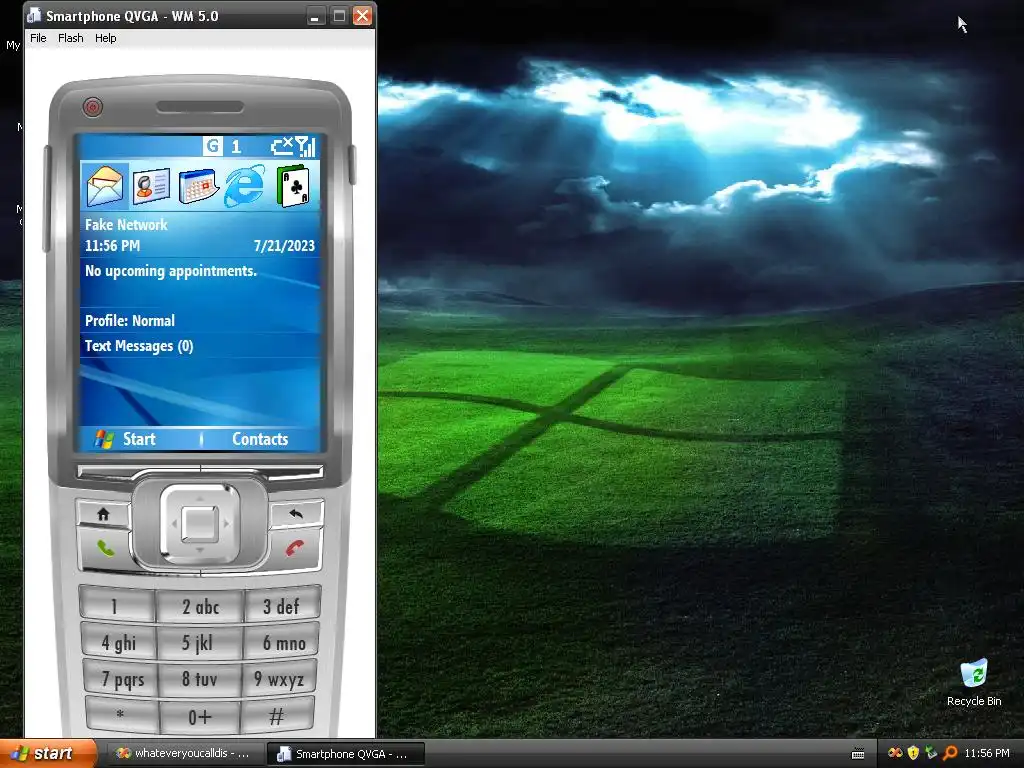The height and width of the screenshot is (768, 1024).
Task: Click the right hardware softkey bar
Action: (x=263, y=472)
